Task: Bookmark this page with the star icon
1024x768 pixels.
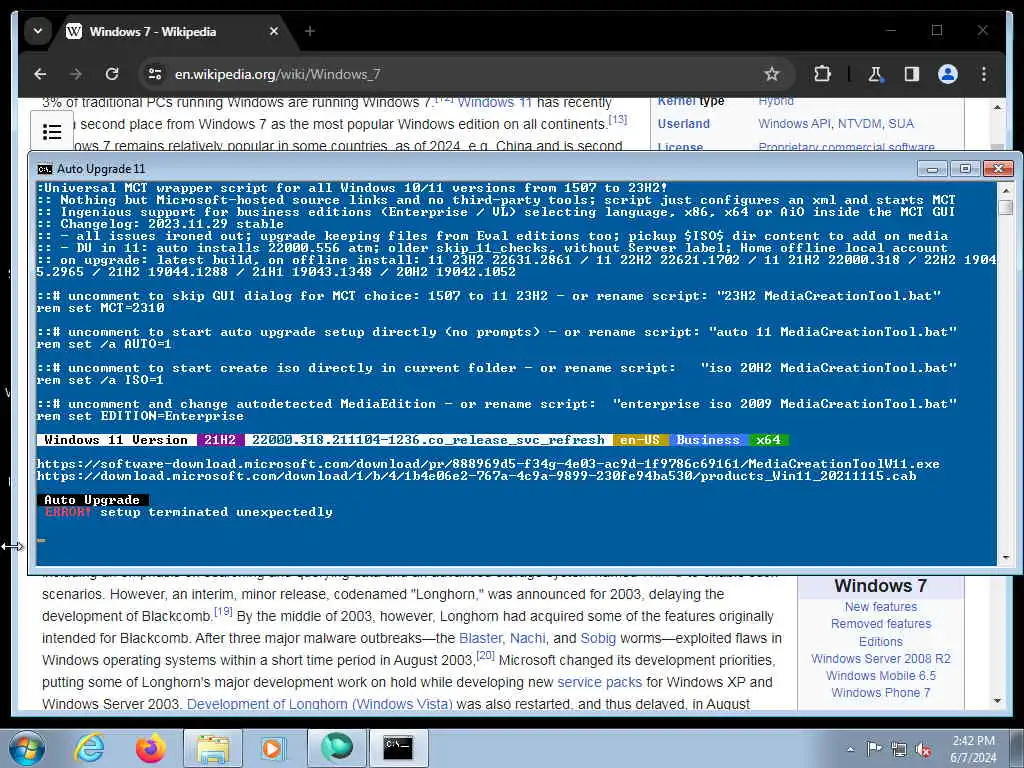Action: coord(772,74)
